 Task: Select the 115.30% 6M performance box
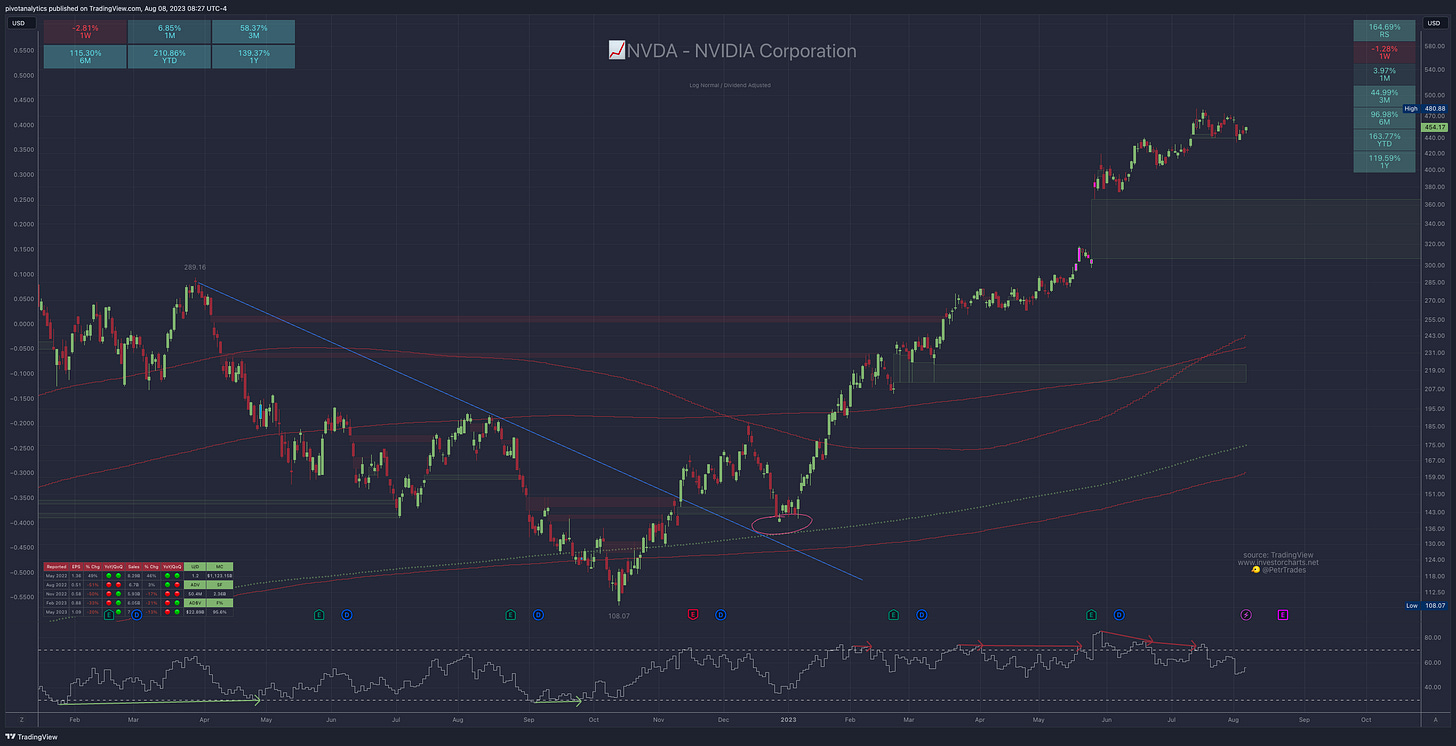pyautogui.click(x=84, y=57)
